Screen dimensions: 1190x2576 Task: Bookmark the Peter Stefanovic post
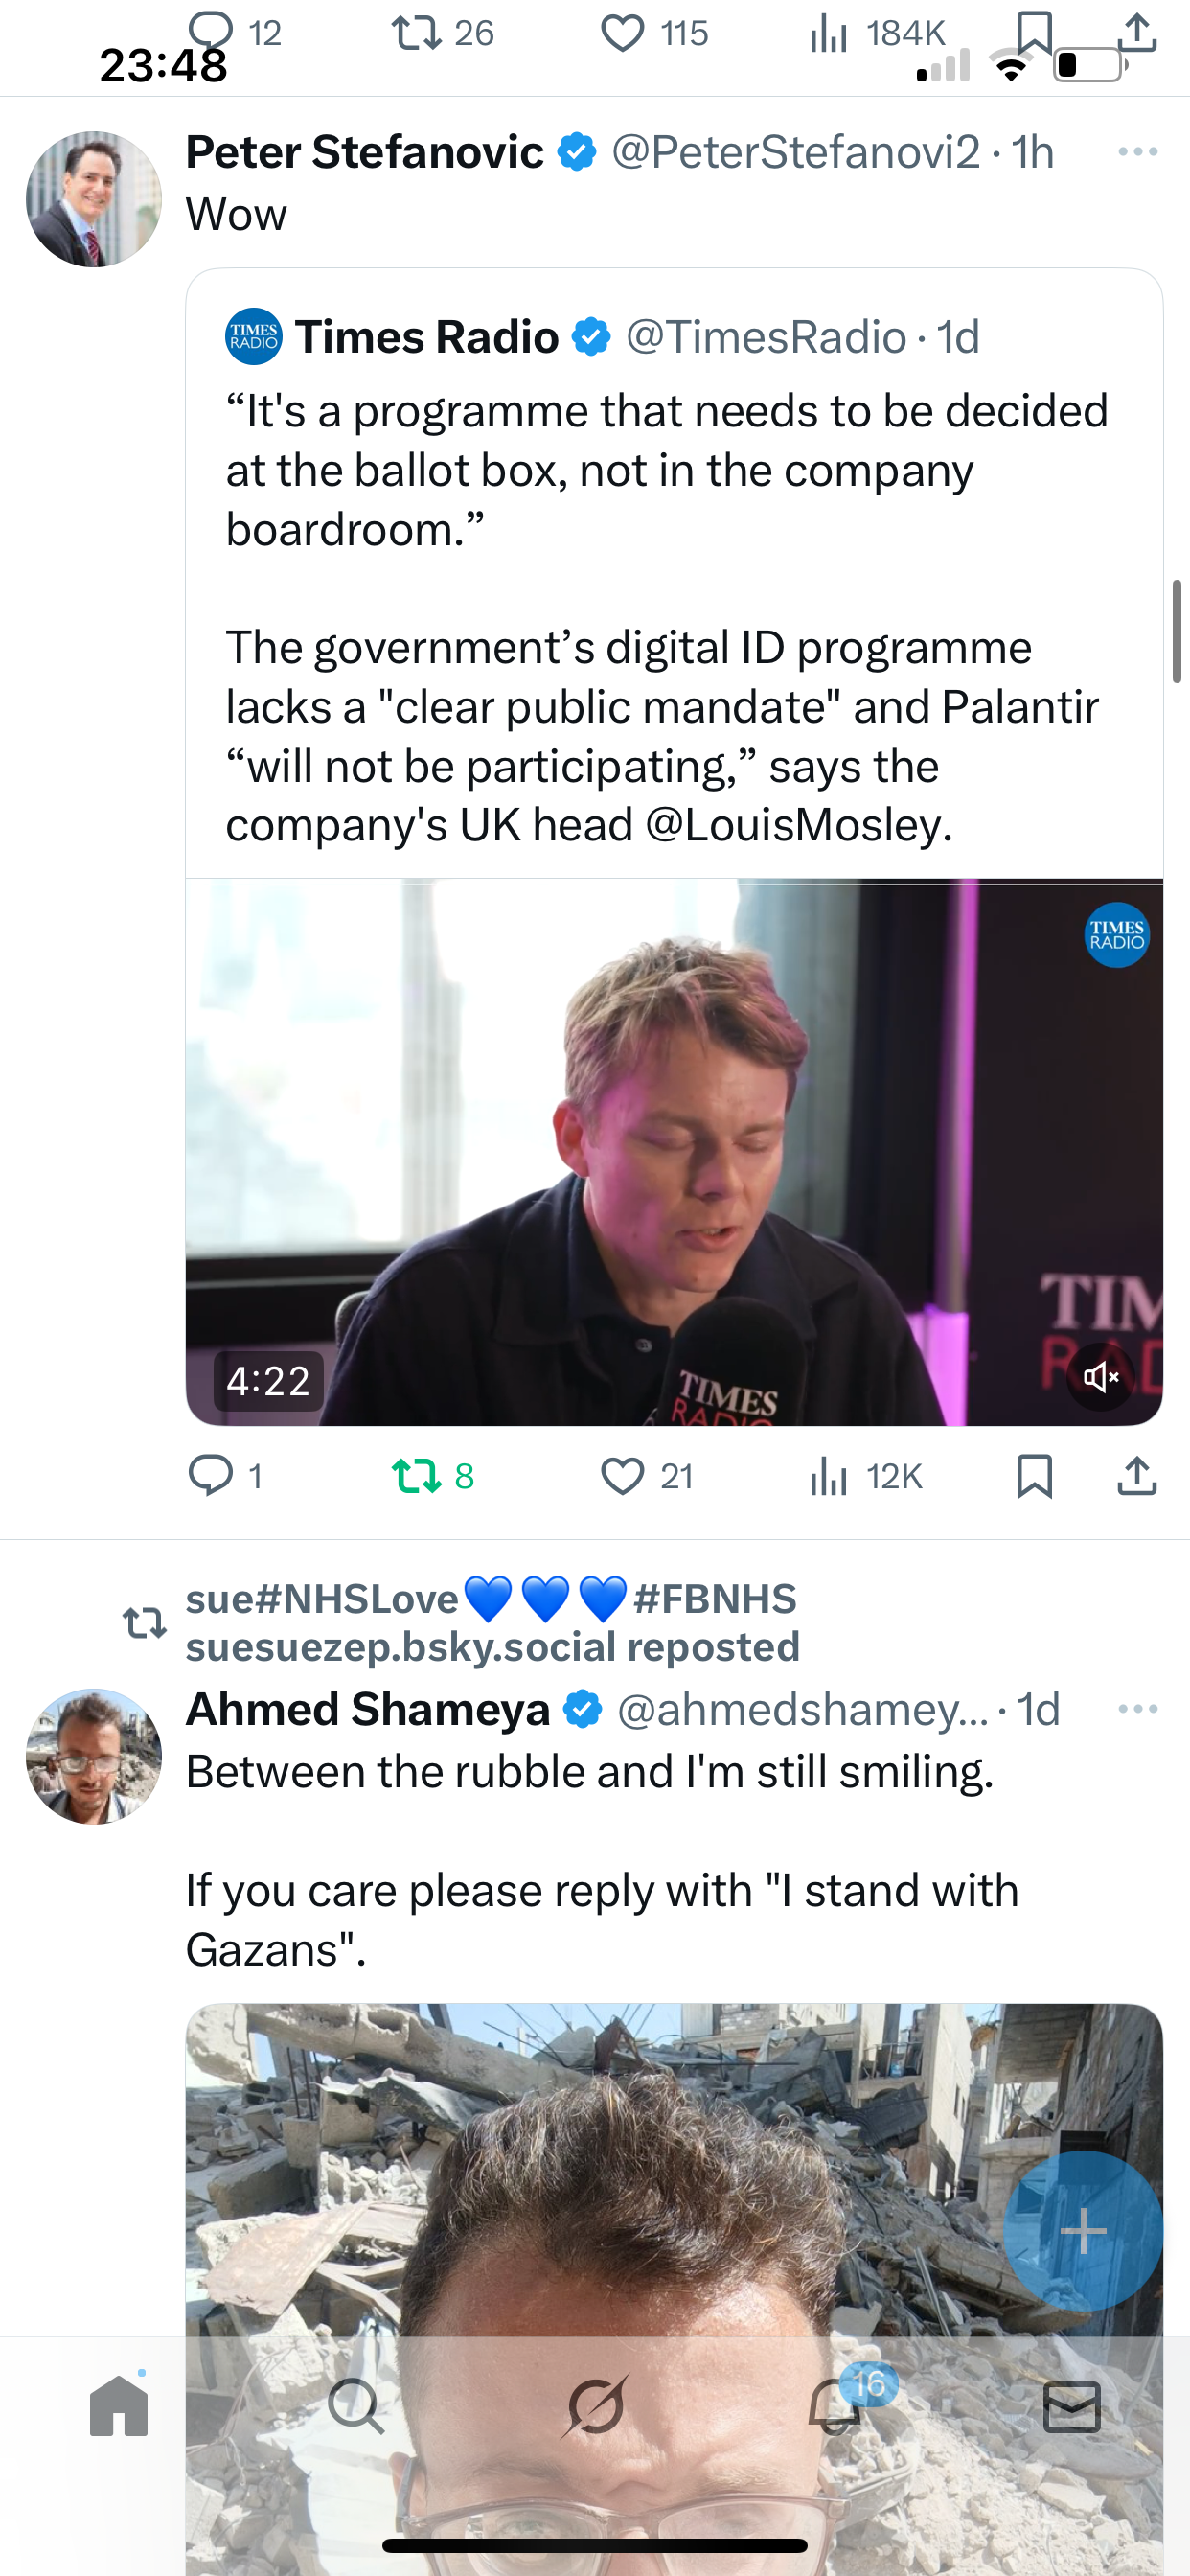tap(1034, 1476)
